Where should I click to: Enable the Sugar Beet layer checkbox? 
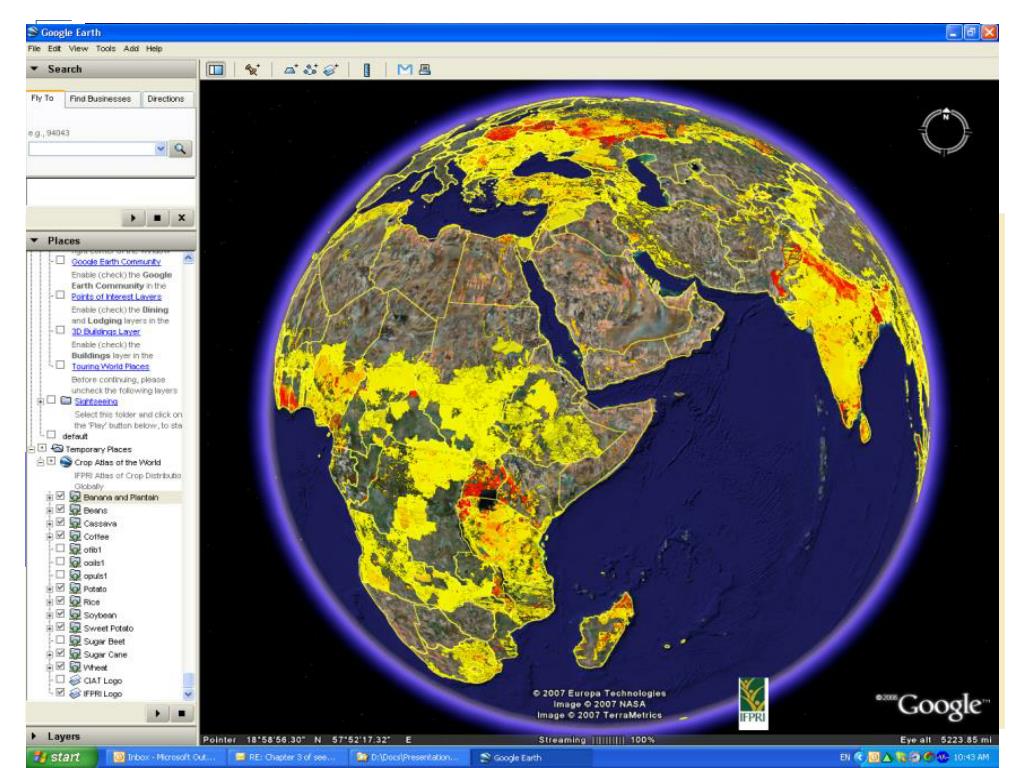pyautogui.click(x=61, y=641)
